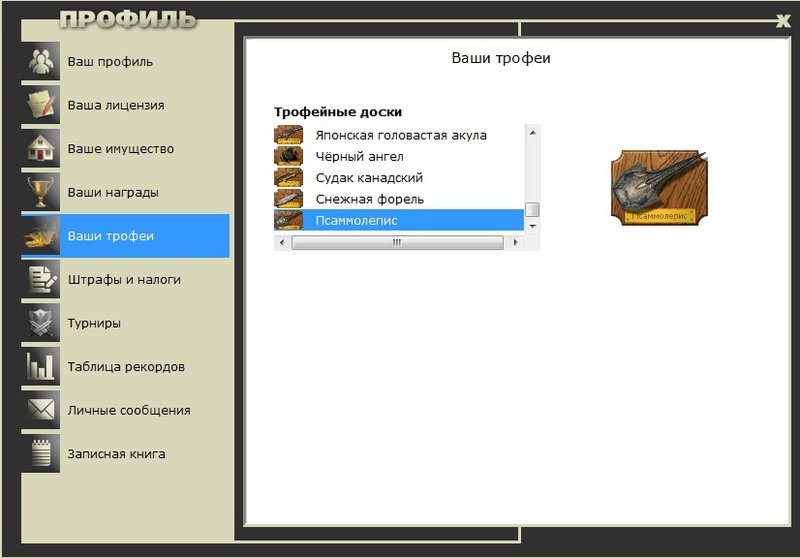800x558 pixels.
Task: Click the vertical scrollbar thumb
Action: 532,210
